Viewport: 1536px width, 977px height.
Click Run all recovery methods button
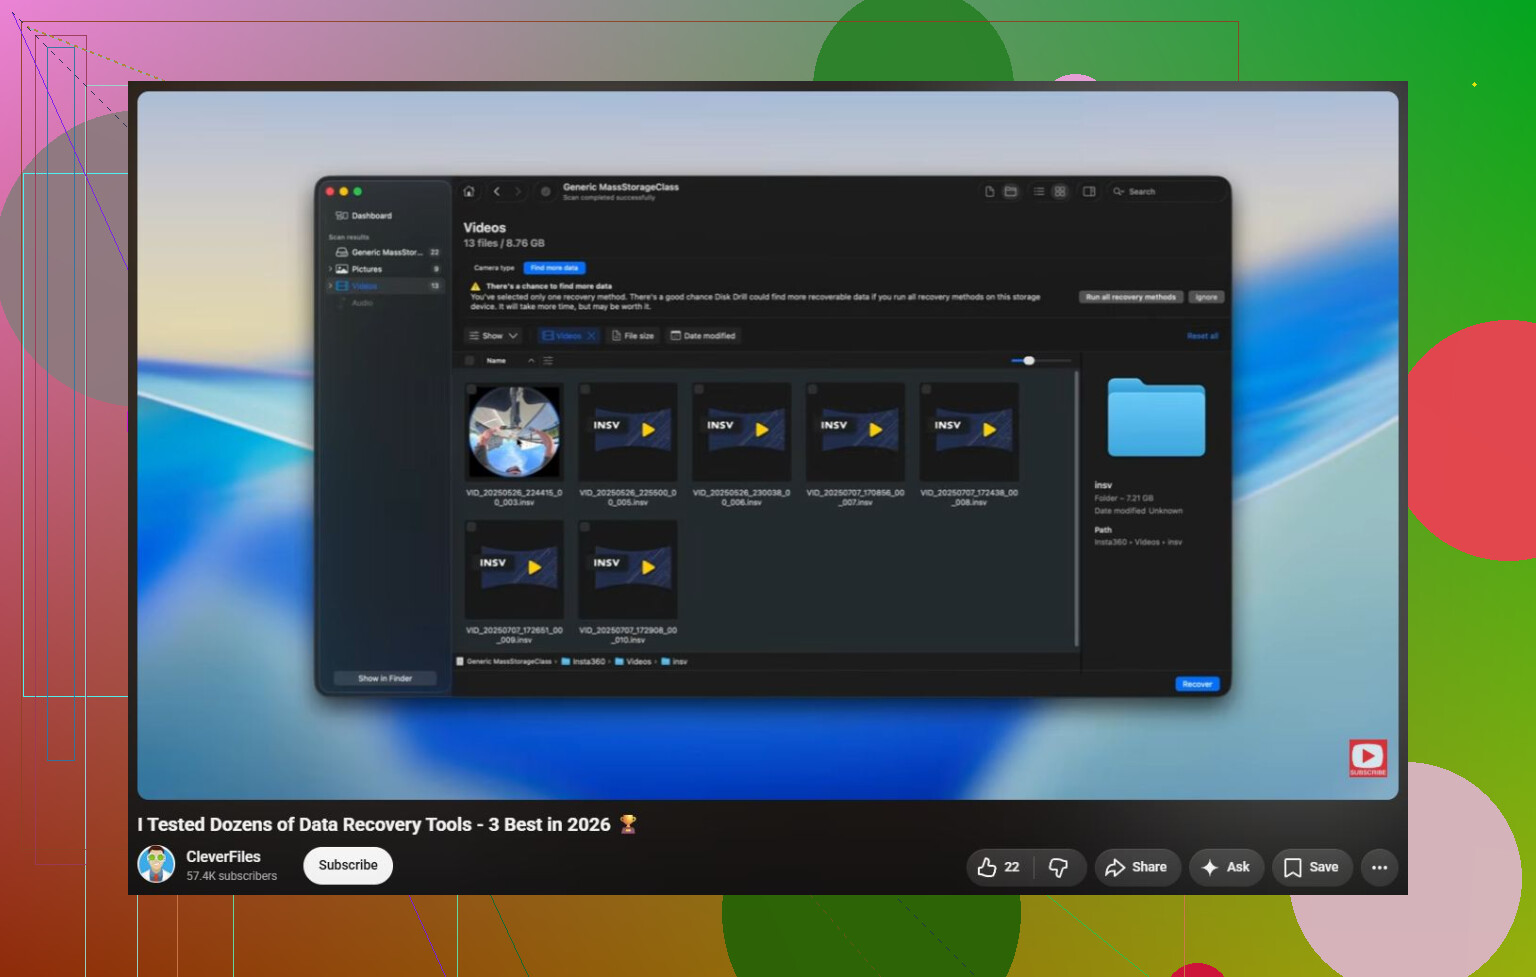pyautogui.click(x=1131, y=297)
